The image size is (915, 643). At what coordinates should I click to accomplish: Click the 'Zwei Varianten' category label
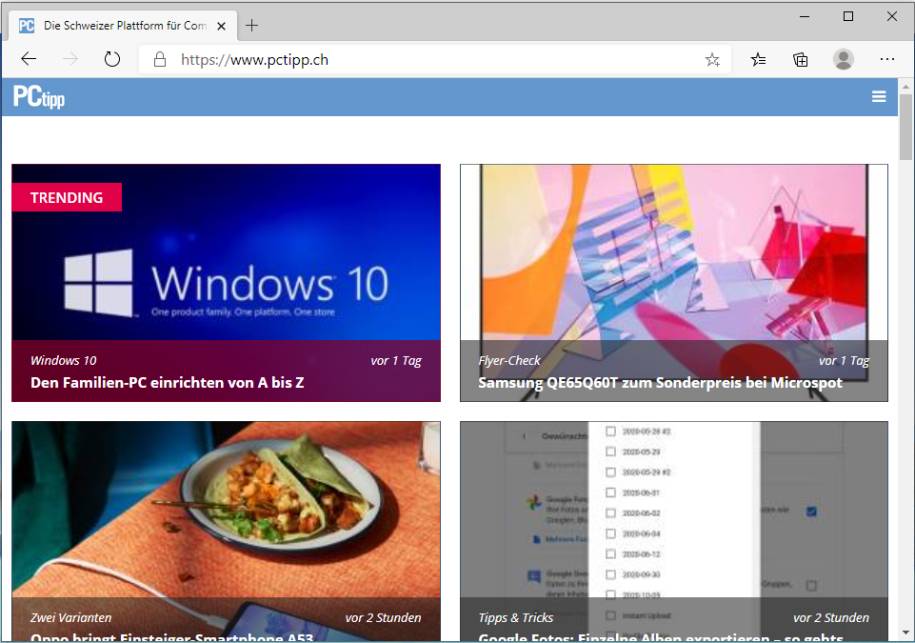tap(71, 617)
